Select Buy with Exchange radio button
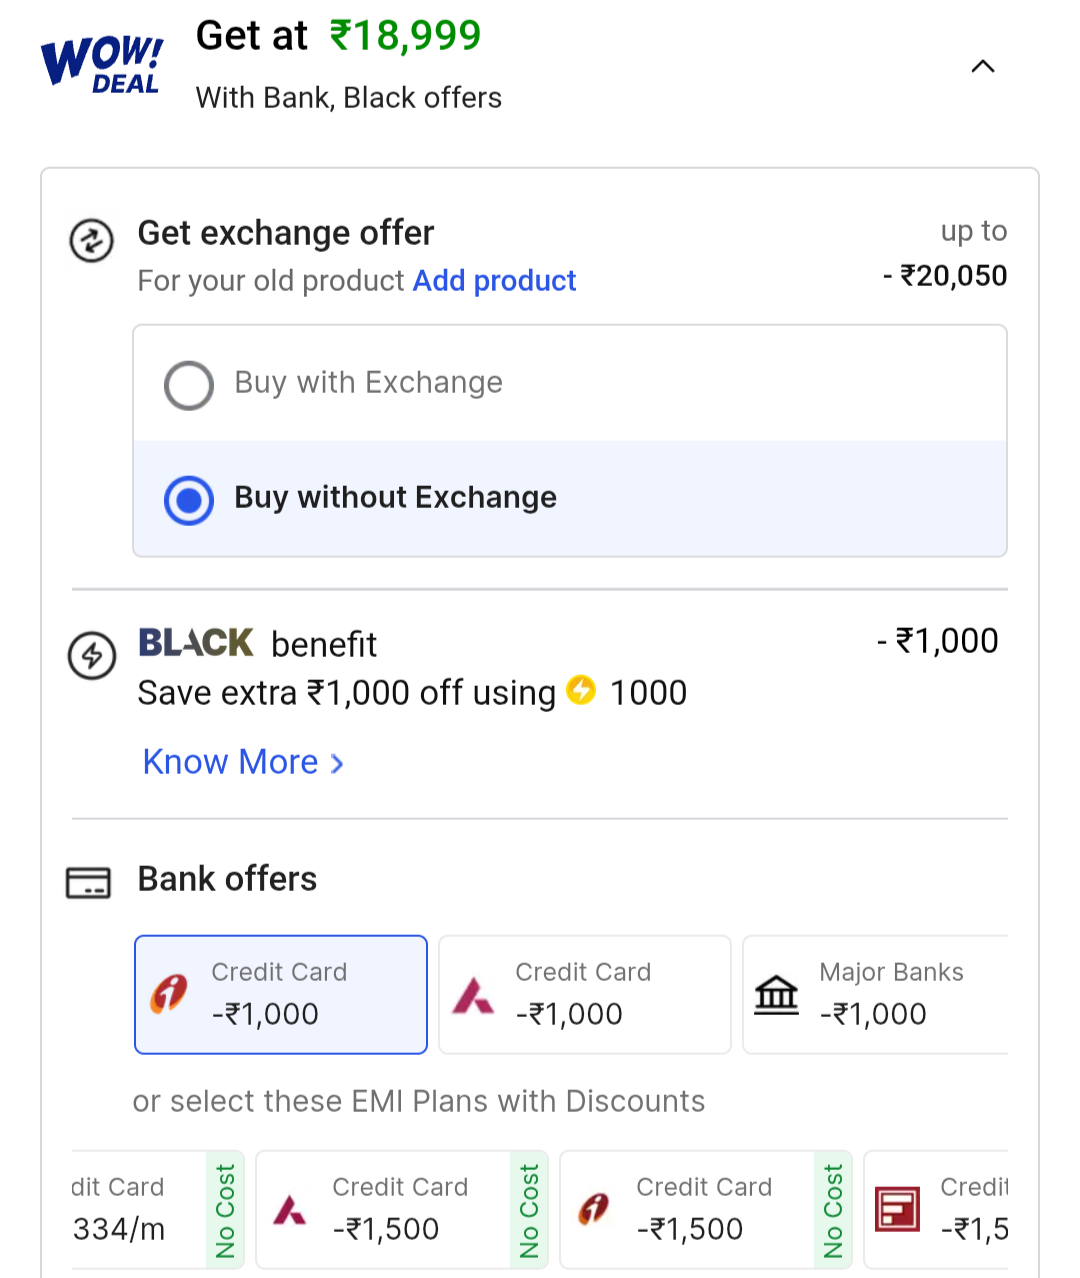1080x1278 pixels. [x=189, y=385]
